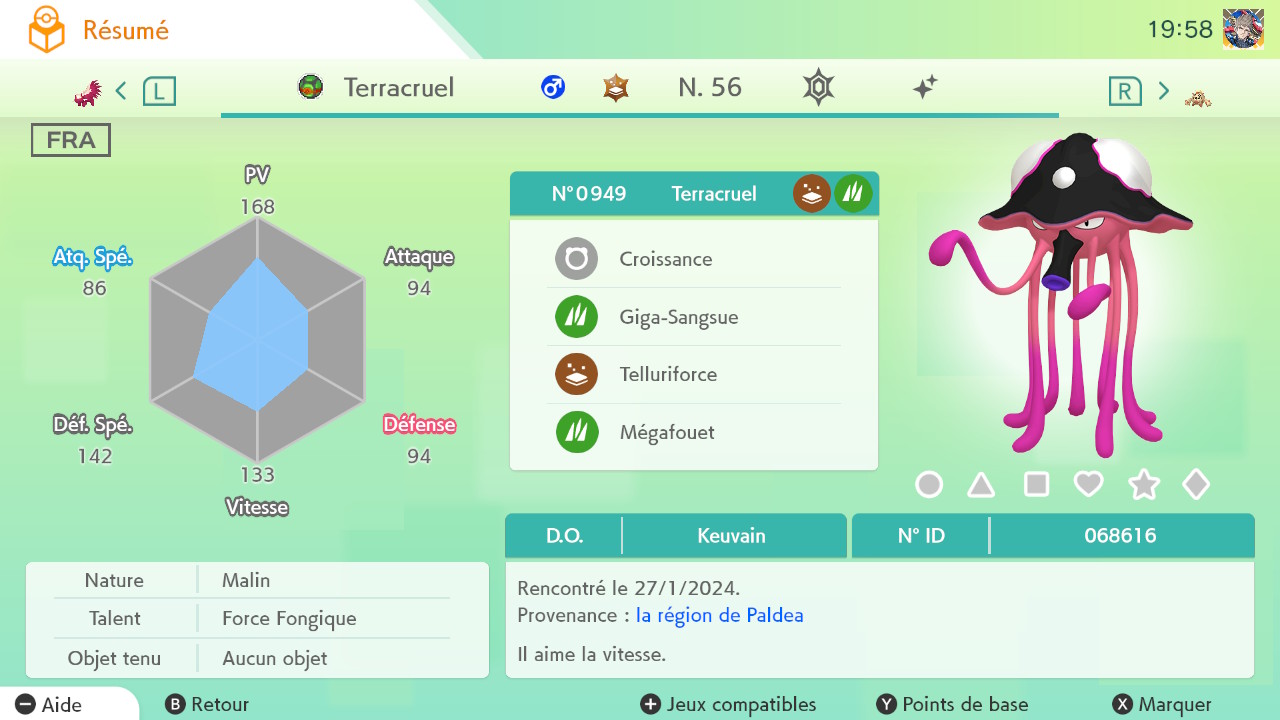This screenshot has width=1280, height=720.
Task: Click the Déf. Spé. value '142'
Action: pyautogui.click(x=94, y=457)
